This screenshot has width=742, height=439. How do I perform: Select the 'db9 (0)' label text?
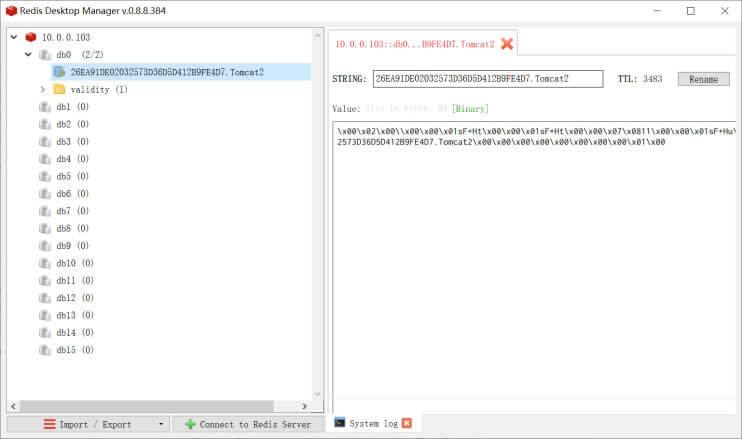[72, 246]
